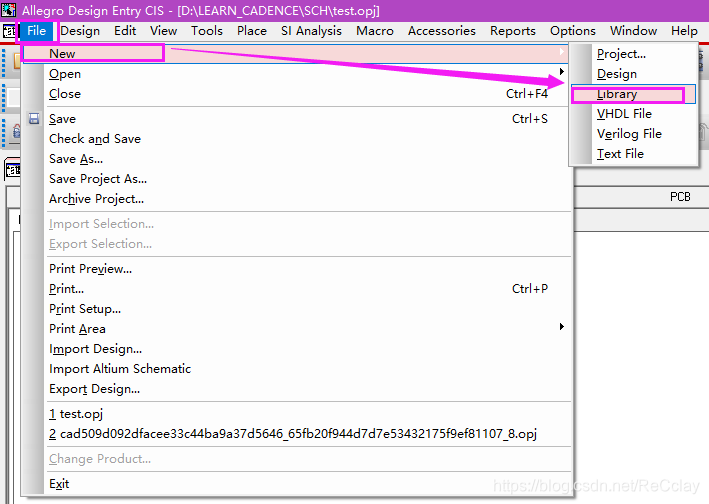Choose Library from the New submenu
Image resolution: width=709 pixels, height=504 pixels.
click(617, 94)
